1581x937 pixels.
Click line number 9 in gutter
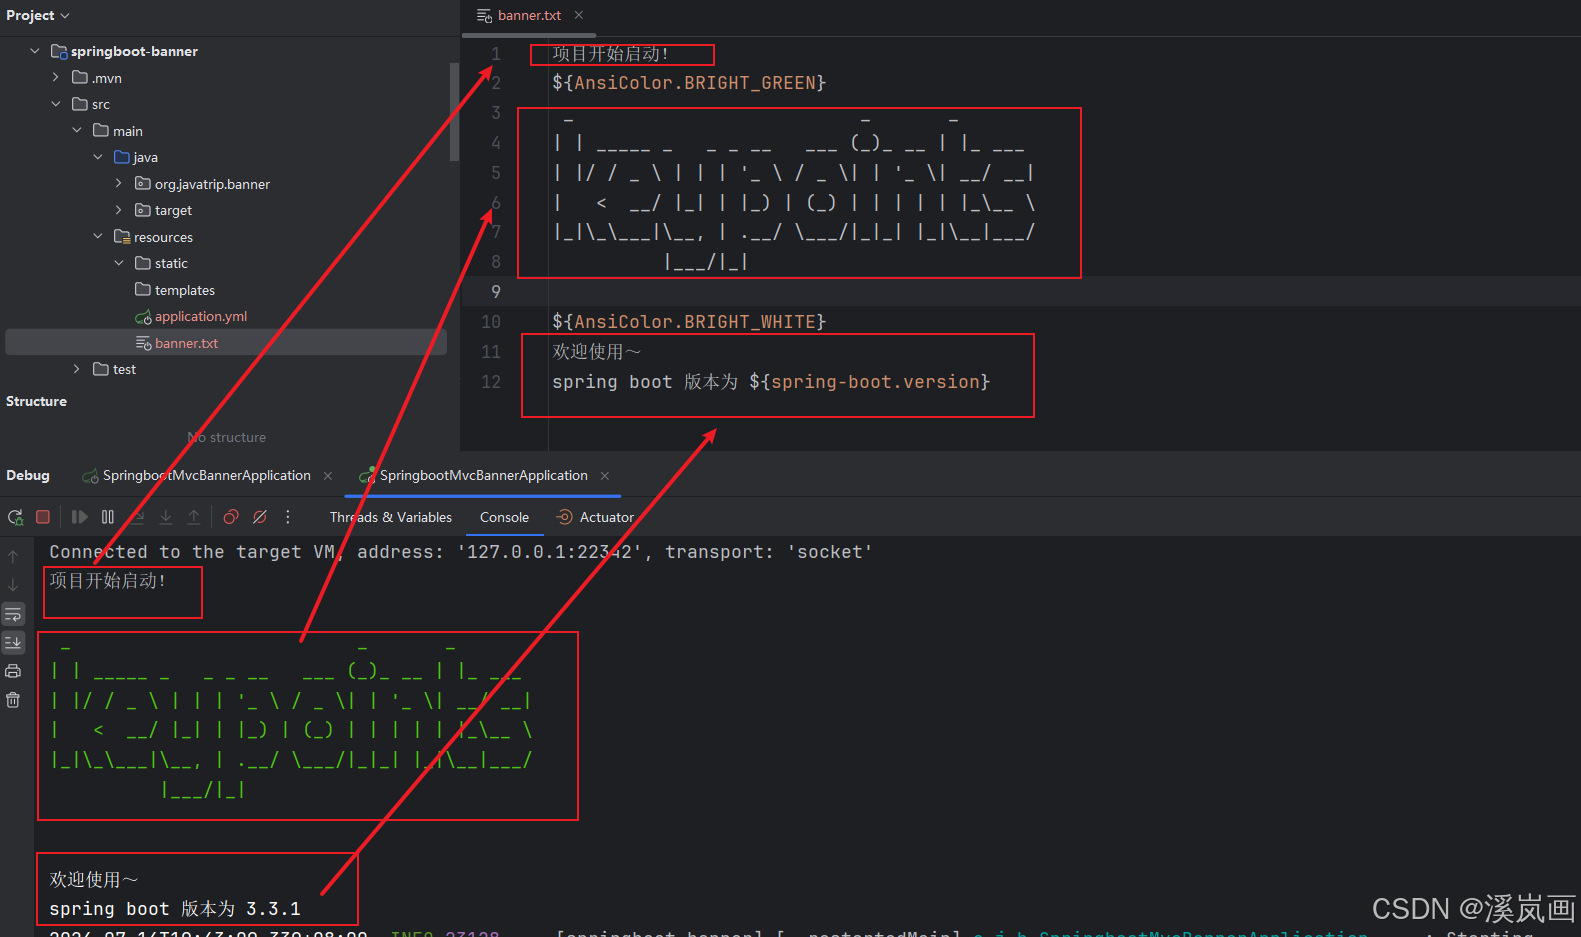(x=495, y=292)
